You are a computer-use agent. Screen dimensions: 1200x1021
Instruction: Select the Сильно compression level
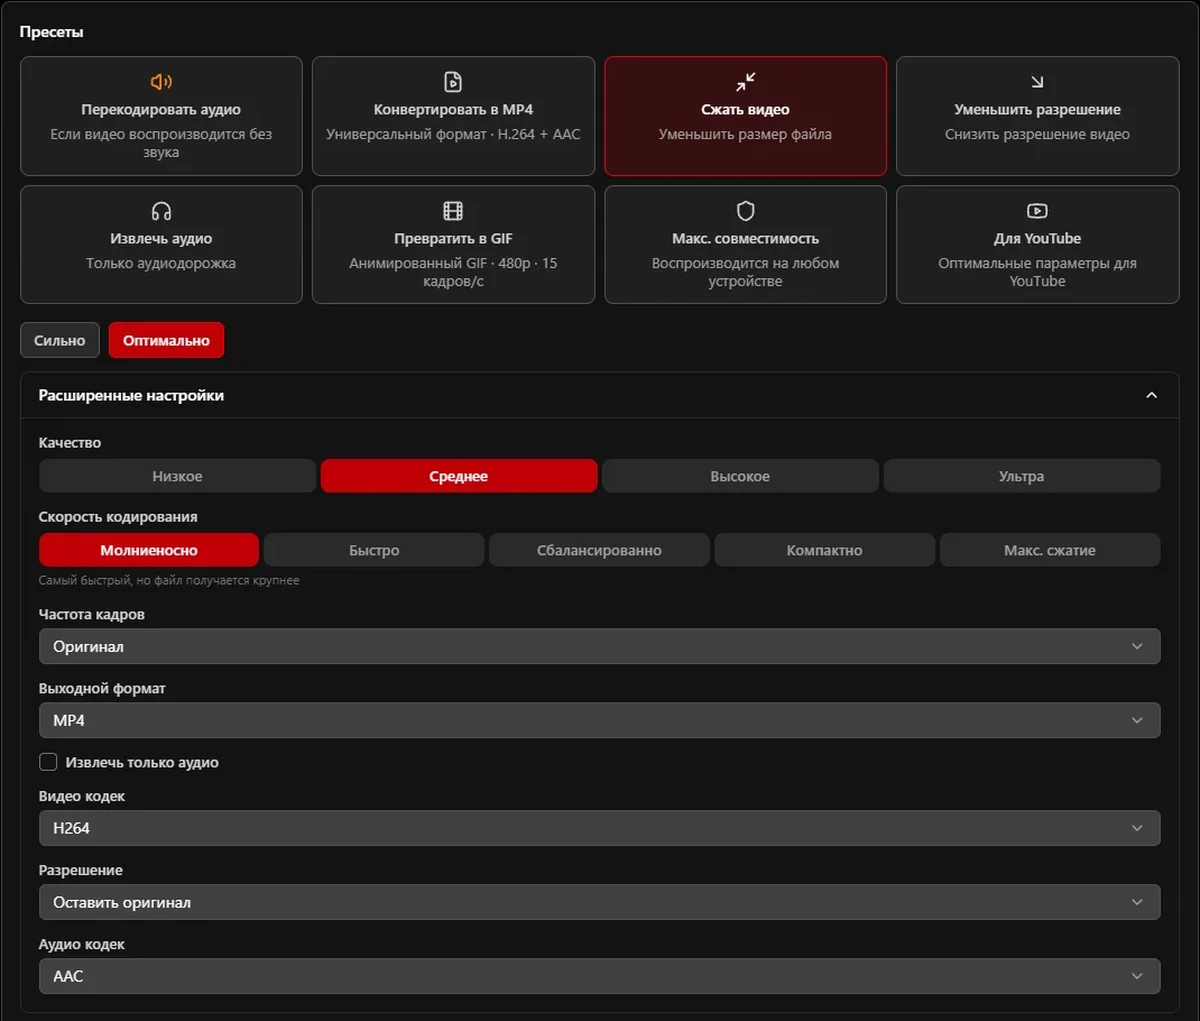(60, 340)
